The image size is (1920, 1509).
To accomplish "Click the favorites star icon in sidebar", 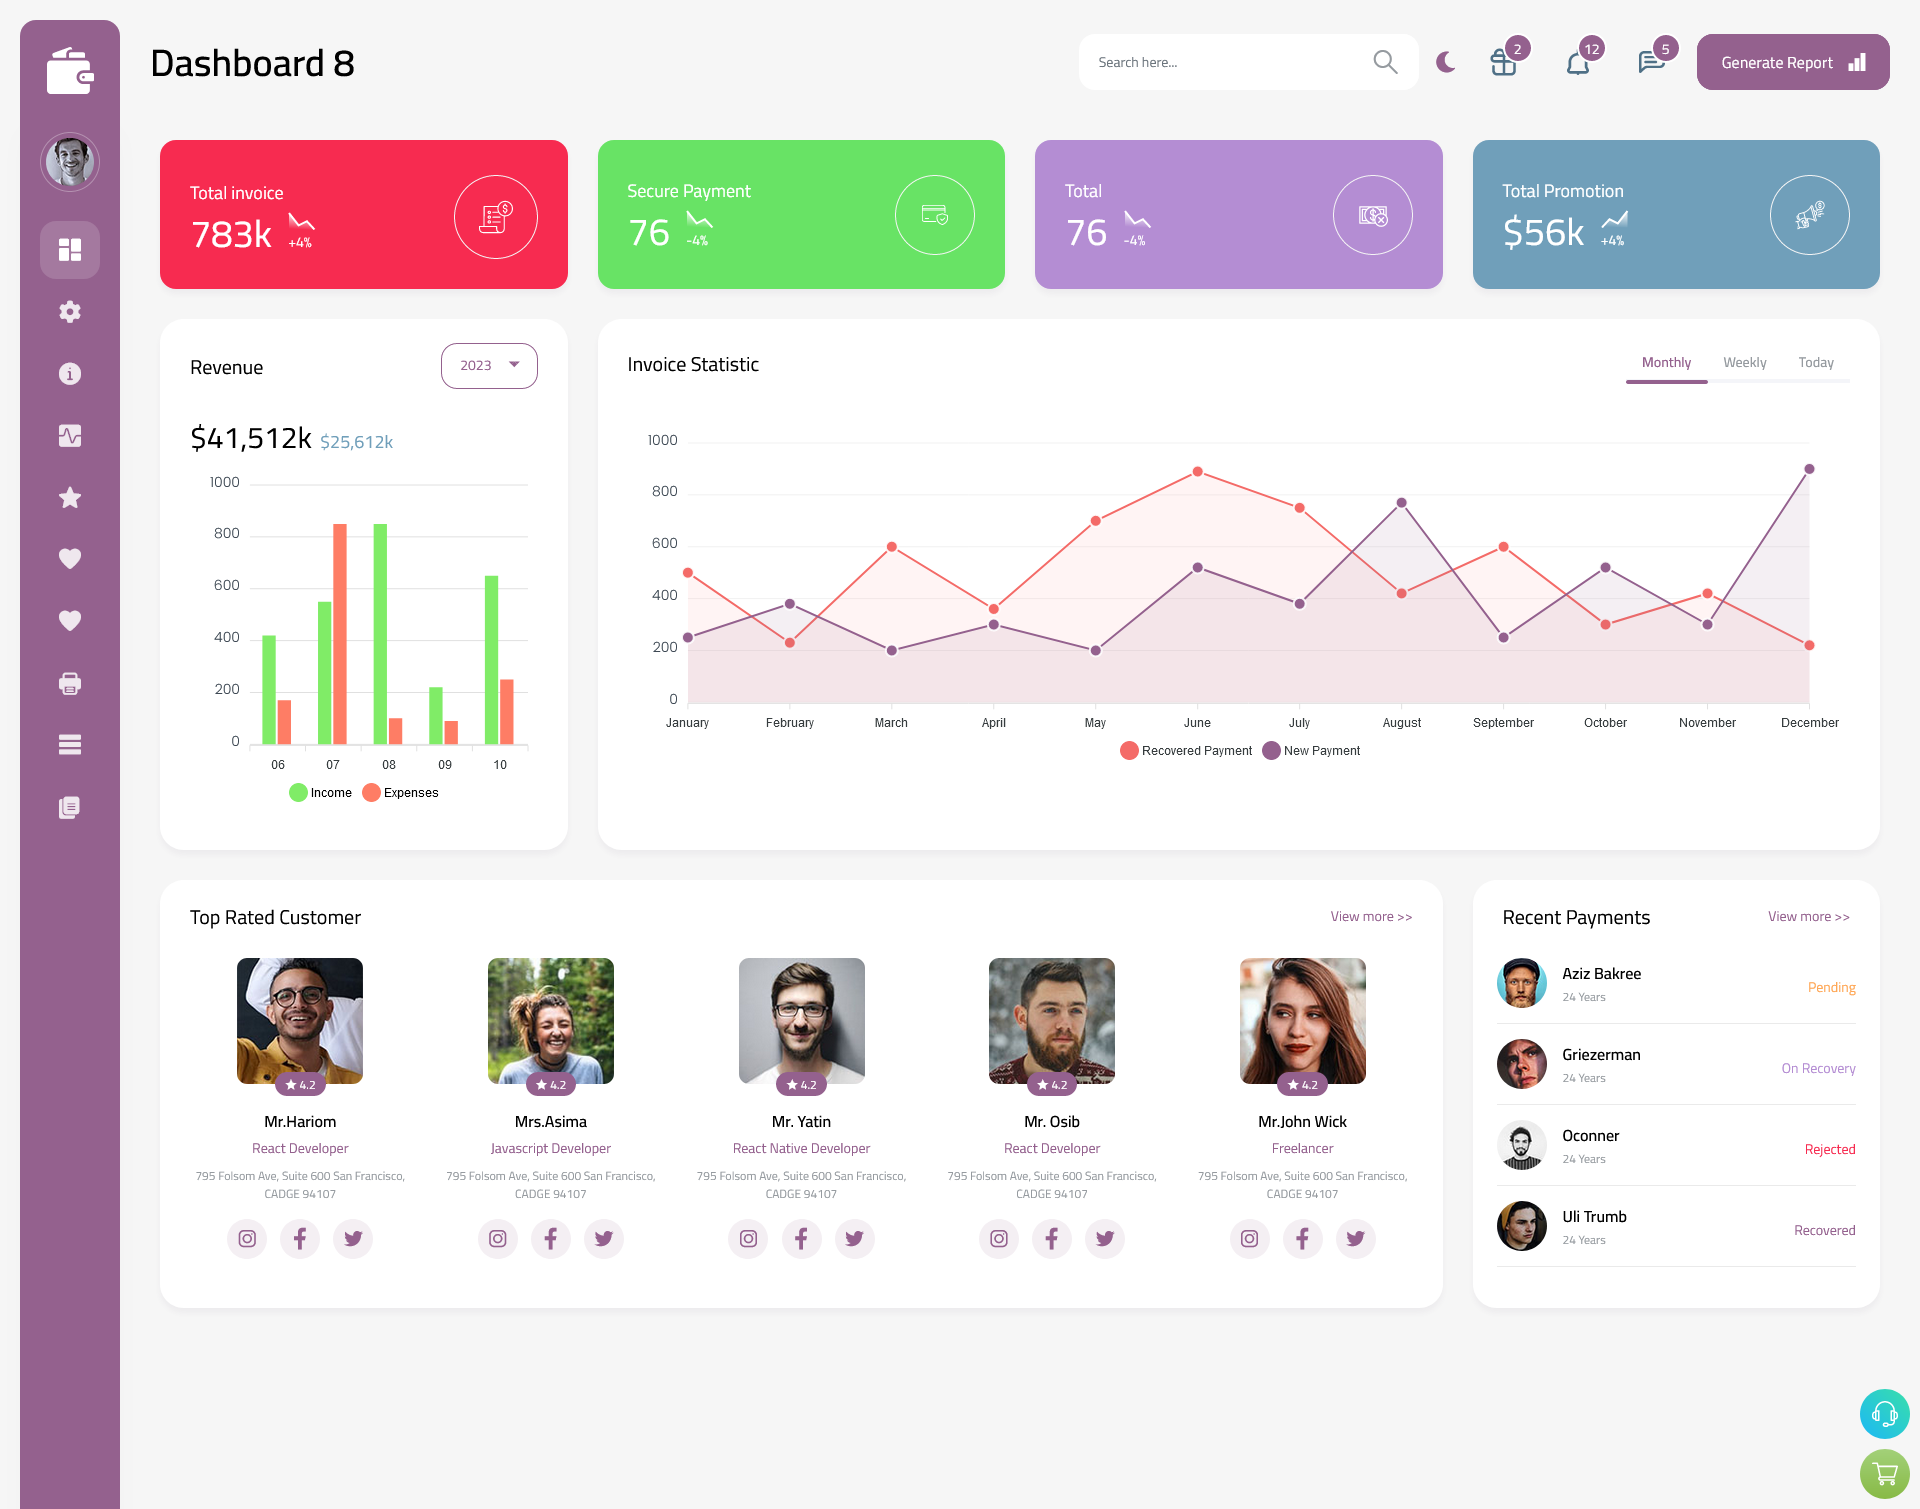I will [x=69, y=497].
